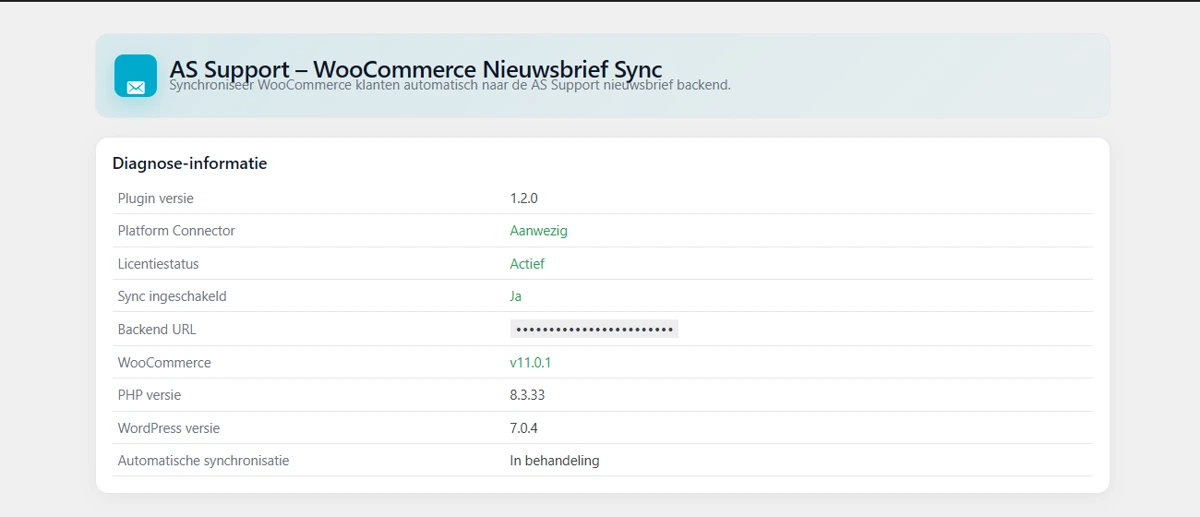Viewport: 1200px width, 517px height.
Task: Click the green Aanwezig status value
Action: pos(539,231)
